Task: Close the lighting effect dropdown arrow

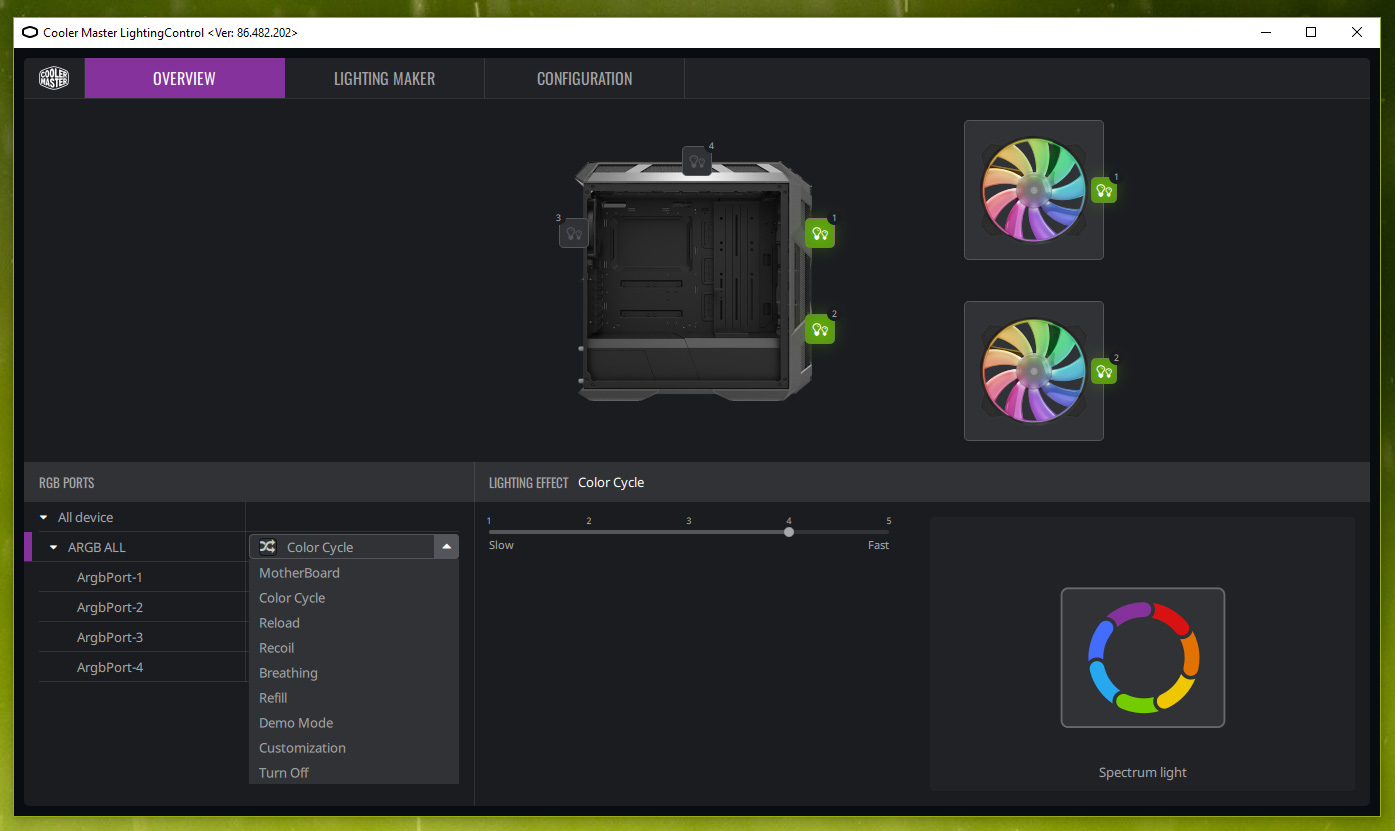Action: tap(446, 546)
